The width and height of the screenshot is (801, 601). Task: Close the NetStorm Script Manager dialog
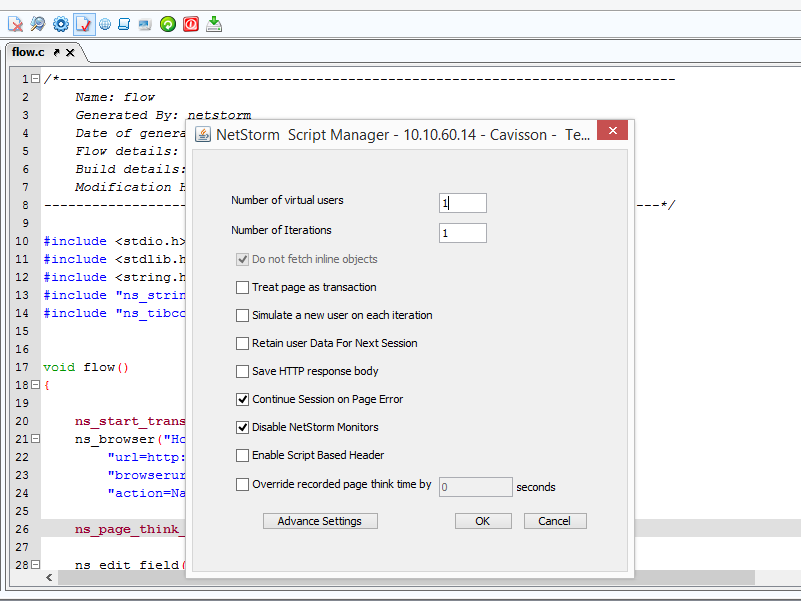[612, 130]
